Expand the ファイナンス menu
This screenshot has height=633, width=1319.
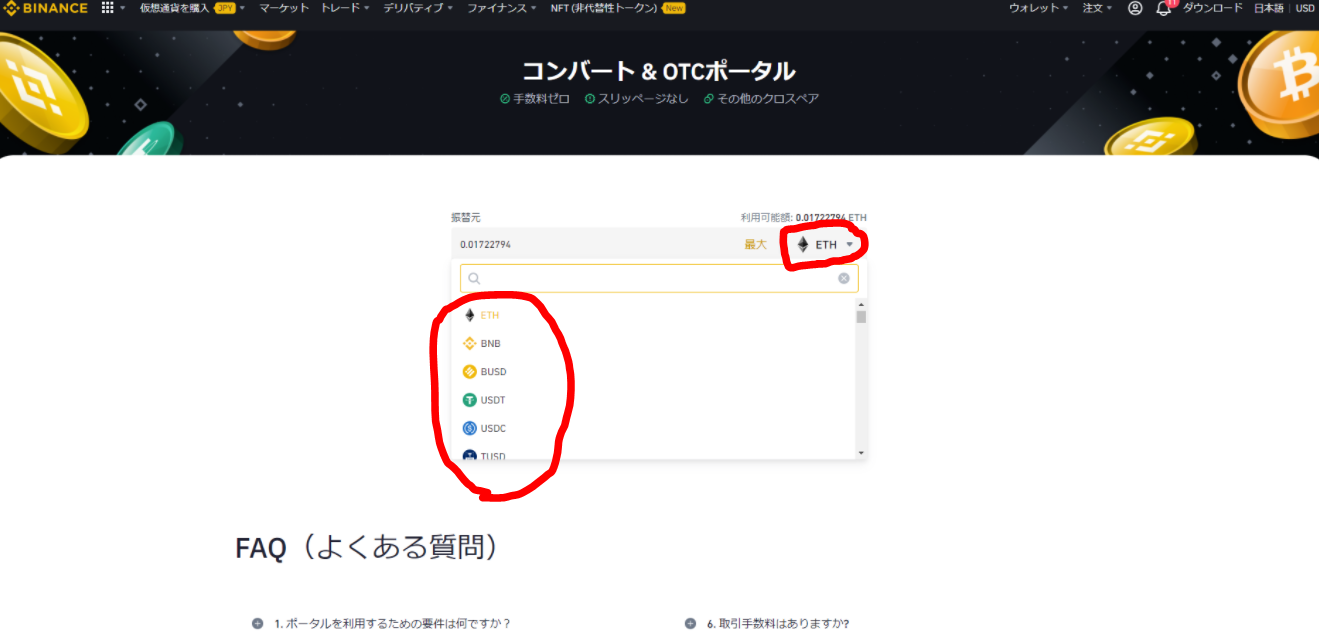point(502,8)
